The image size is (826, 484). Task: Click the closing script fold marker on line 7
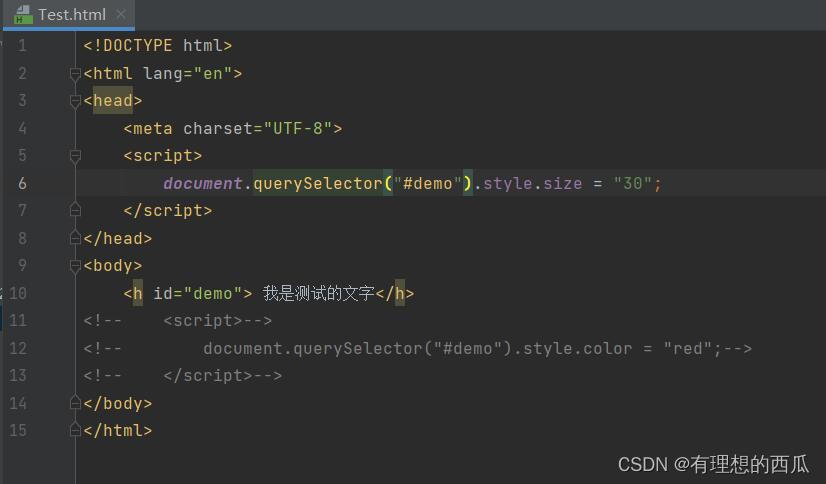pyautogui.click(x=75, y=210)
